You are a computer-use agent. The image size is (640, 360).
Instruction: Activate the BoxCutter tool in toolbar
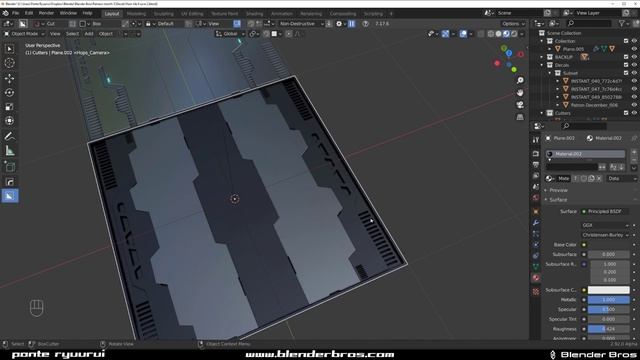(10, 196)
